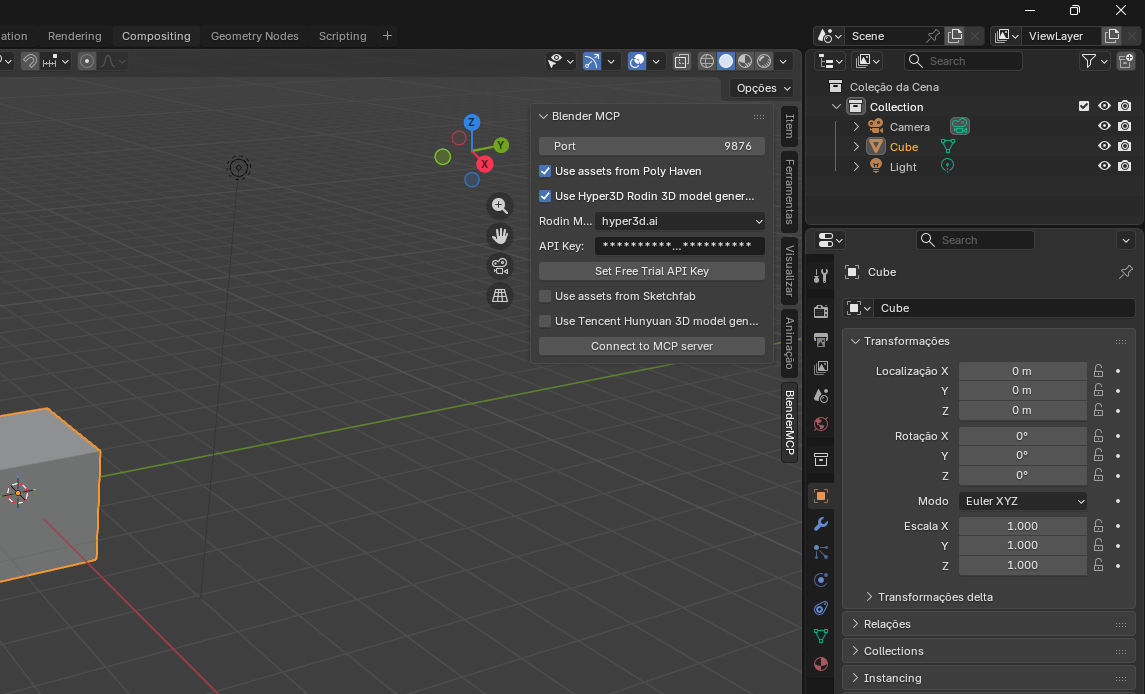The width and height of the screenshot is (1145, 694).
Task: Select the Cube mesh data icon
Action: coord(948,147)
